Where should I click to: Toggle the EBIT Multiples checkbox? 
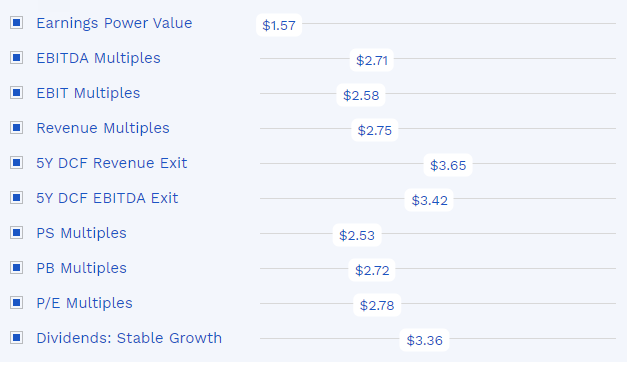pyautogui.click(x=16, y=92)
